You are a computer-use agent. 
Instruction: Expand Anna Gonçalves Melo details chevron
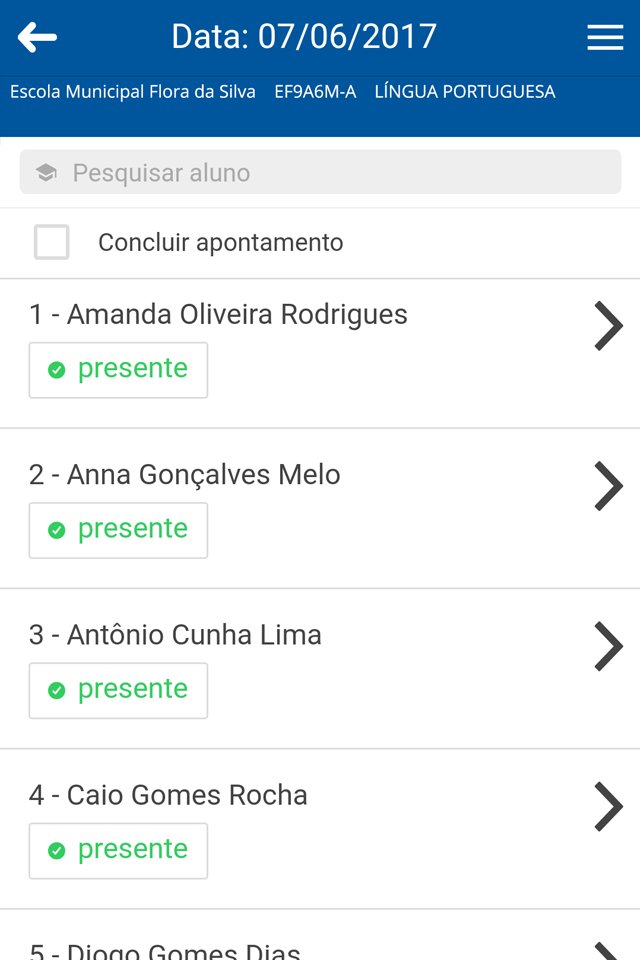[x=608, y=486]
